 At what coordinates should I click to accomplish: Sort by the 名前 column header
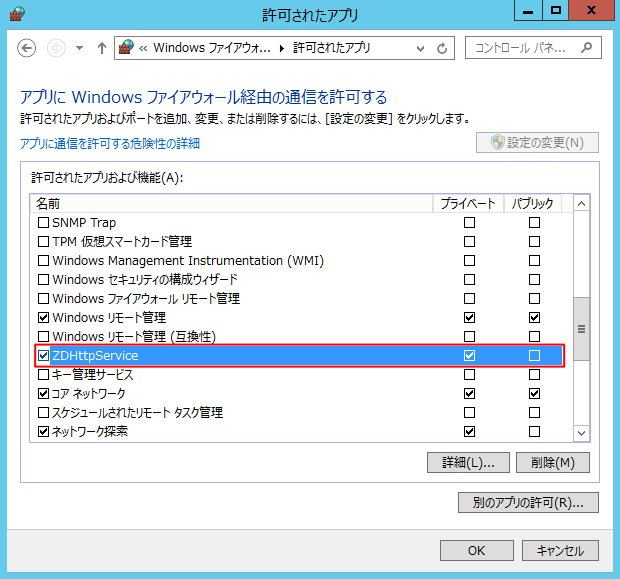click(231, 204)
